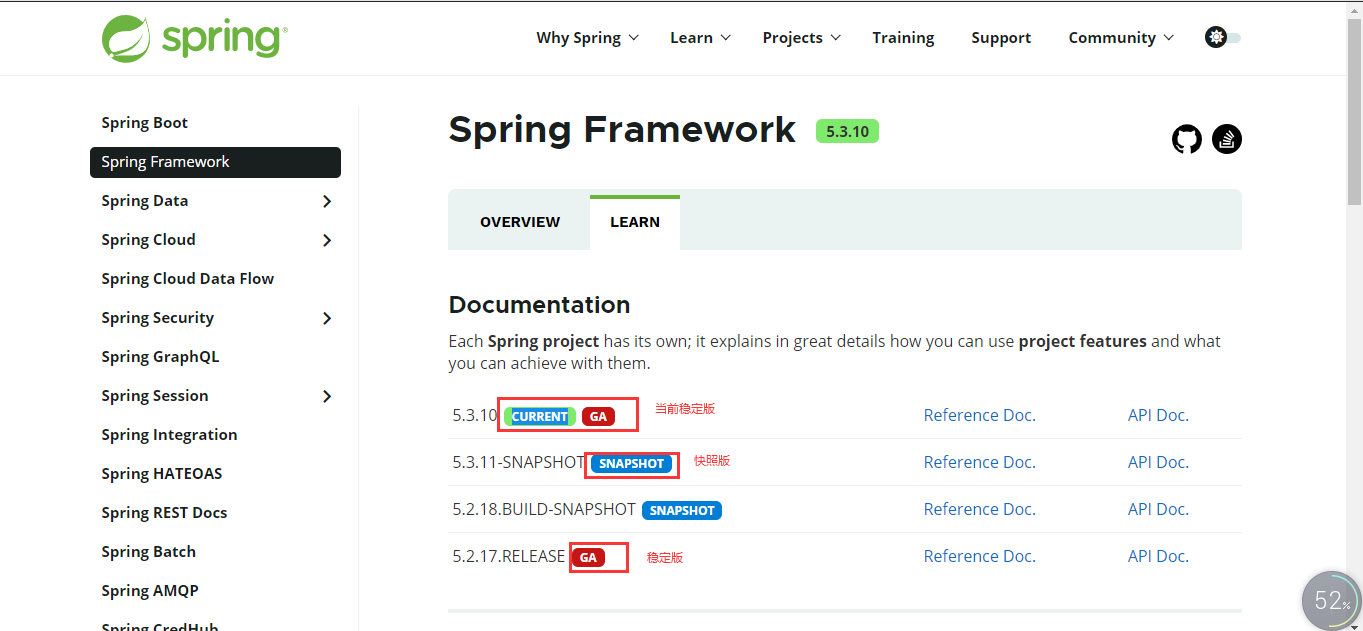This screenshot has height=631, width=1363.
Task: Expand the Spring Cloud chevron
Action: pos(327,240)
